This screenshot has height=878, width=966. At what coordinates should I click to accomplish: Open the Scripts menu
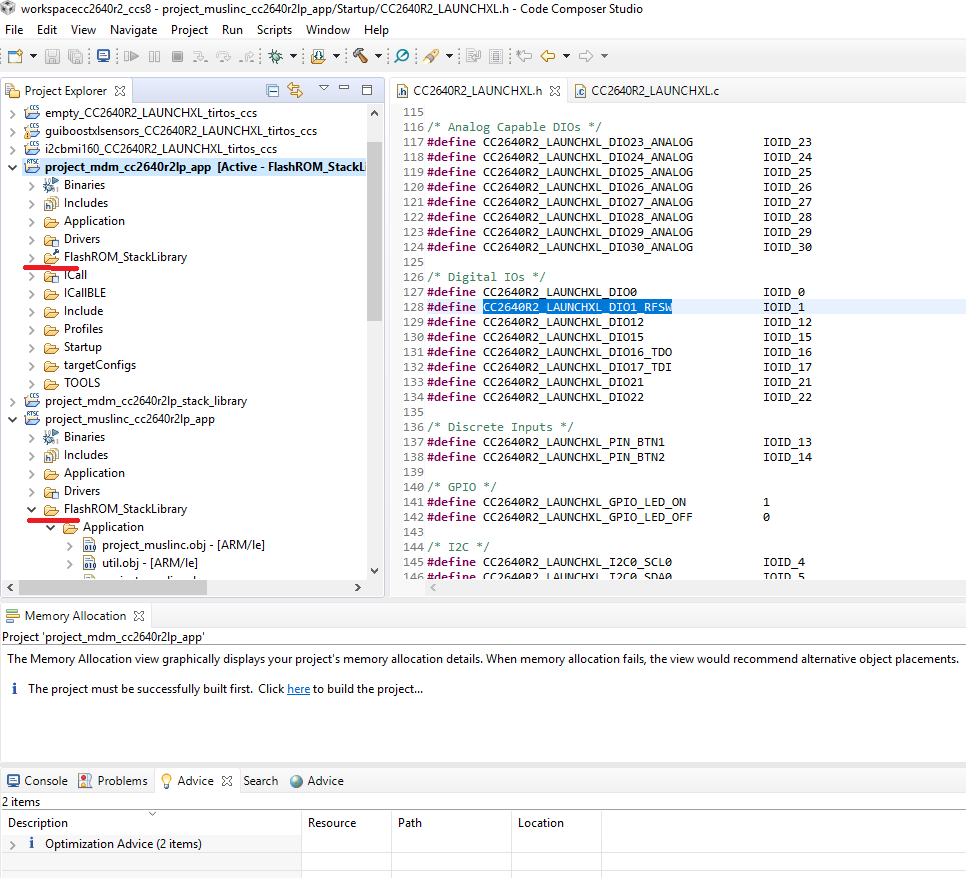pos(274,30)
